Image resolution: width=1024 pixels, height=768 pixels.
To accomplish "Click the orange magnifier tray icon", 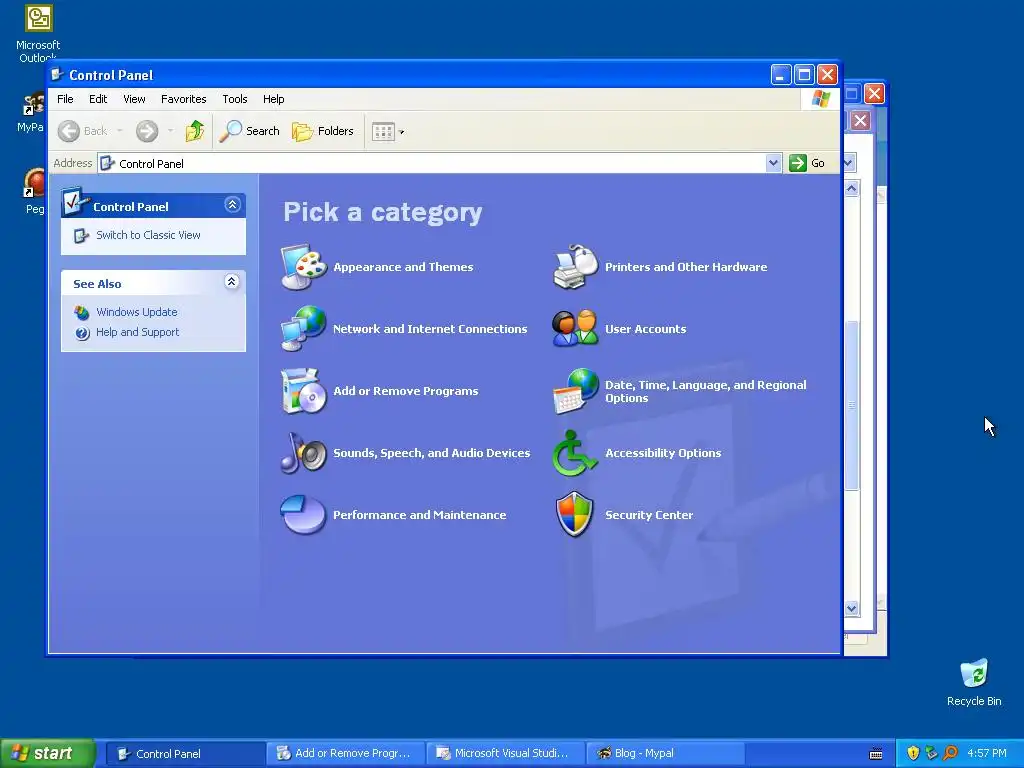I will tap(950, 753).
